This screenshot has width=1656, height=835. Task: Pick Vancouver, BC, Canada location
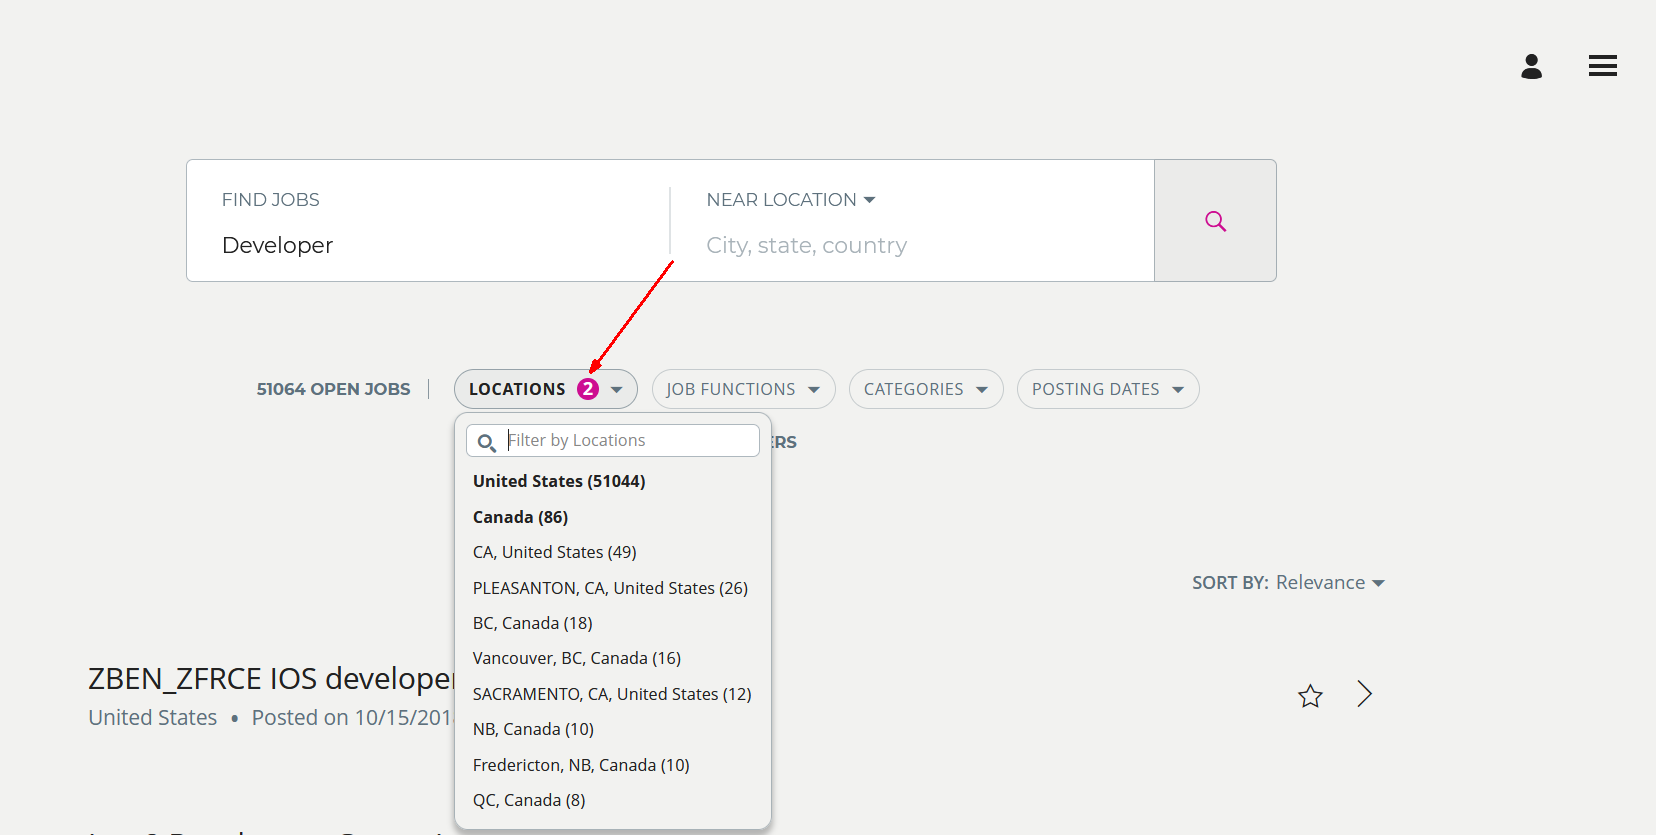577,658
